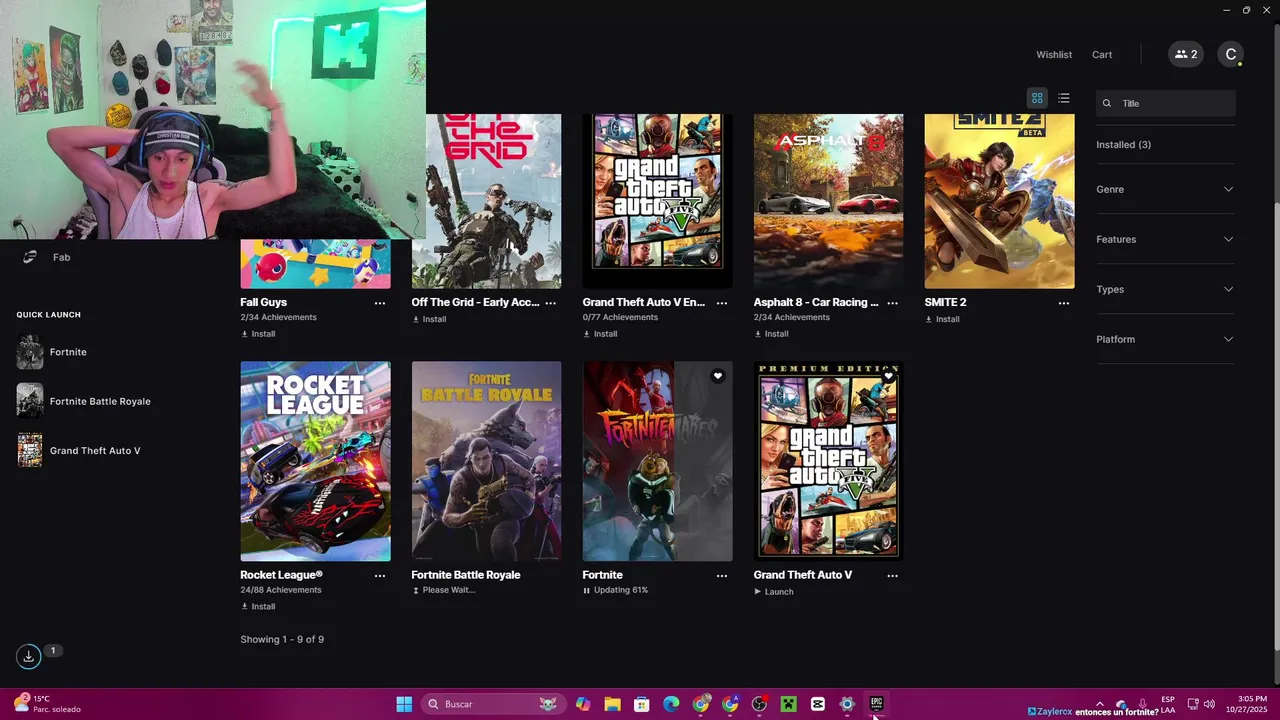
Task: Install Asphalt 8 Car Racing
Action: point(771,334)
